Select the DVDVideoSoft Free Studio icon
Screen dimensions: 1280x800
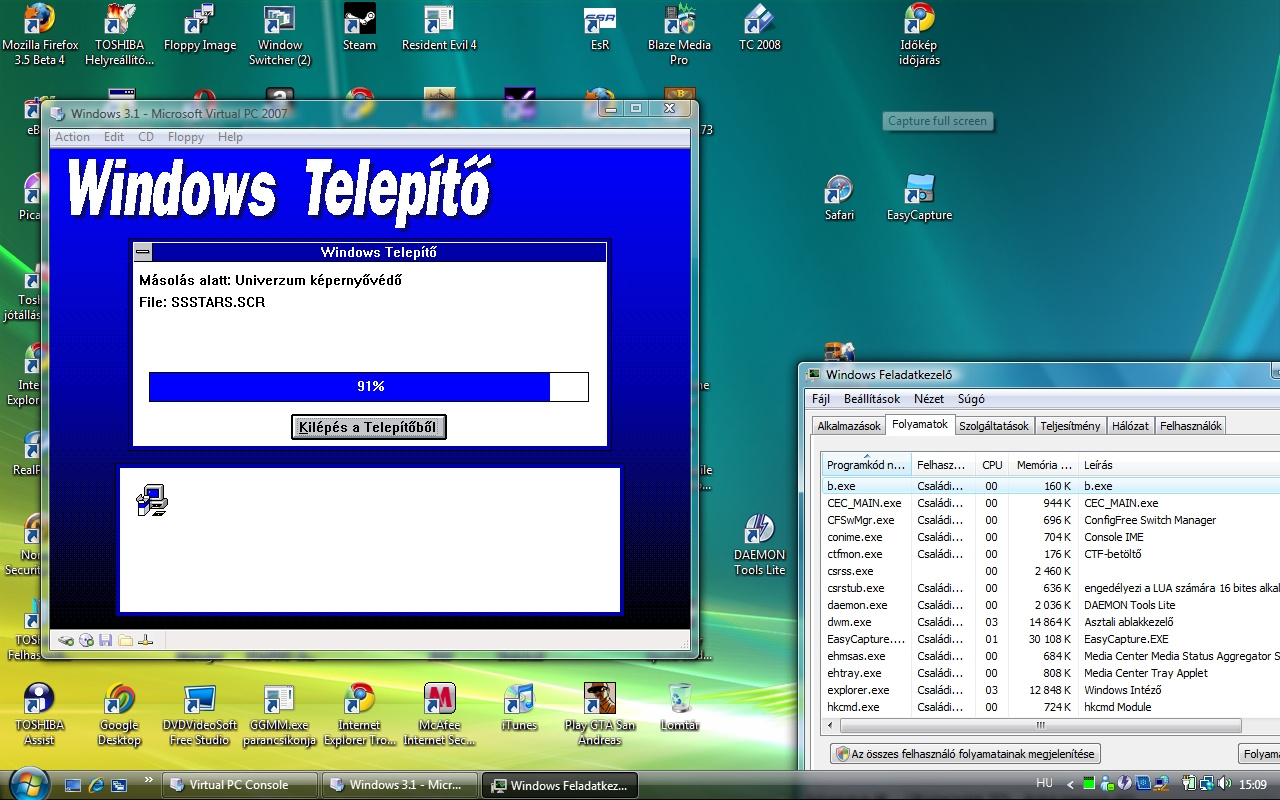tap(200, 715)
